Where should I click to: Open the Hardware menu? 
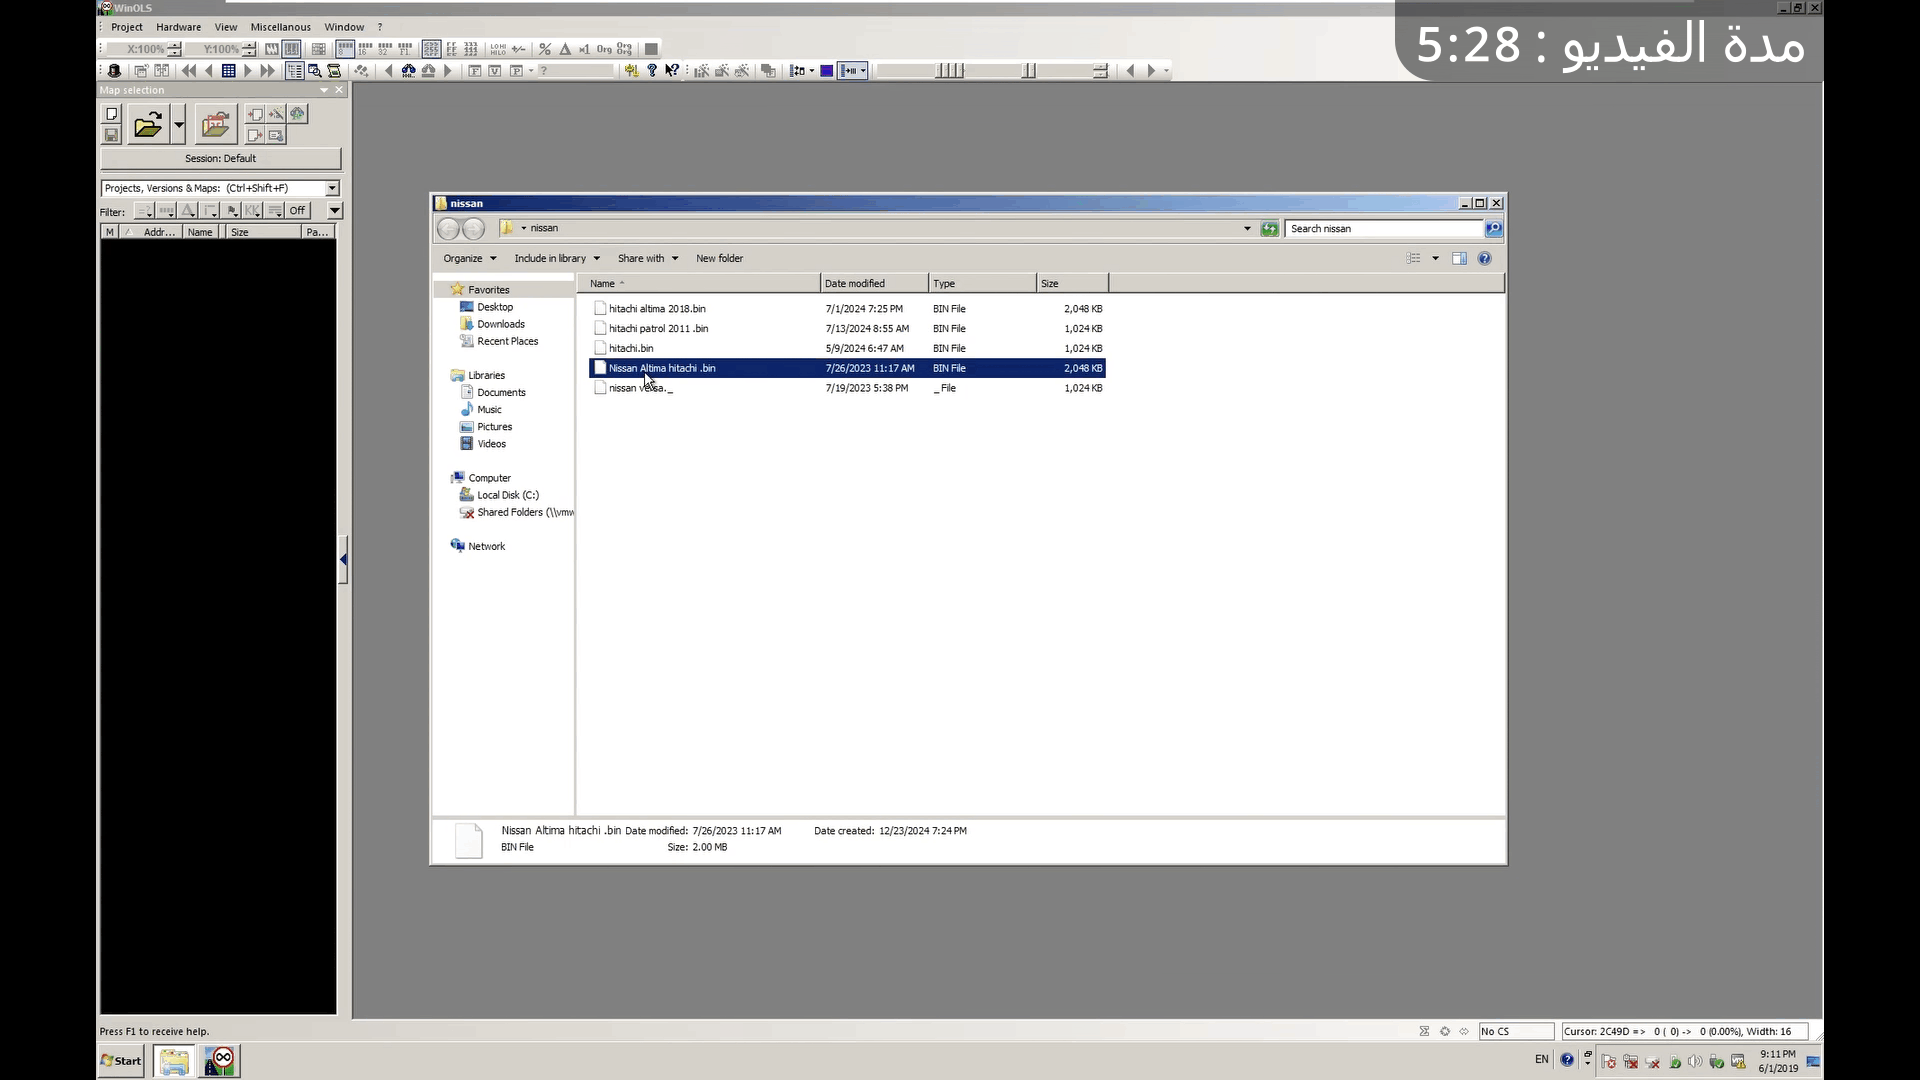pos(178,27)
